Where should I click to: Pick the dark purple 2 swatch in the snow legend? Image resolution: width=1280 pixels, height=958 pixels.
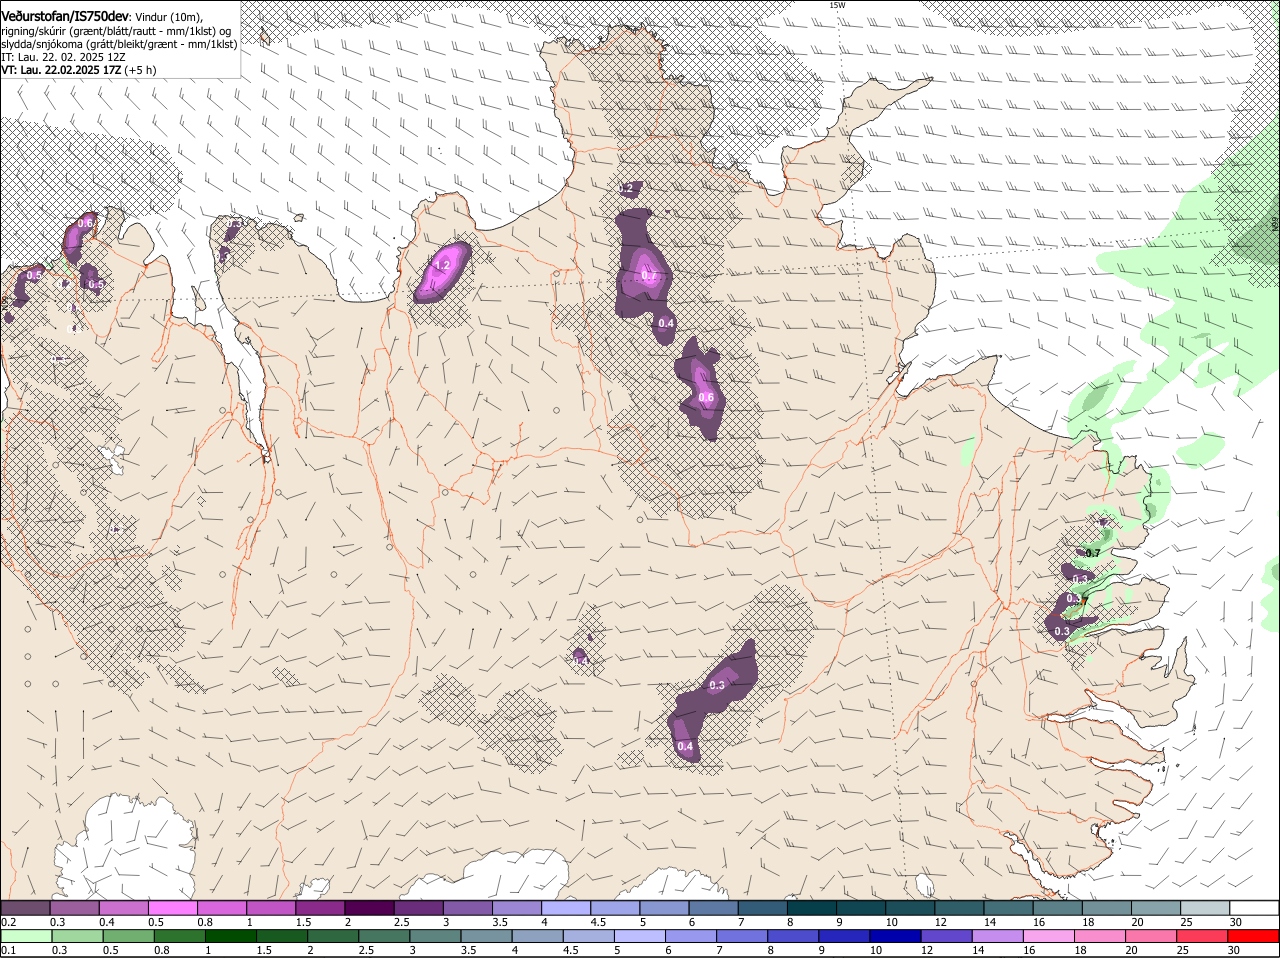tap(369, 906)
